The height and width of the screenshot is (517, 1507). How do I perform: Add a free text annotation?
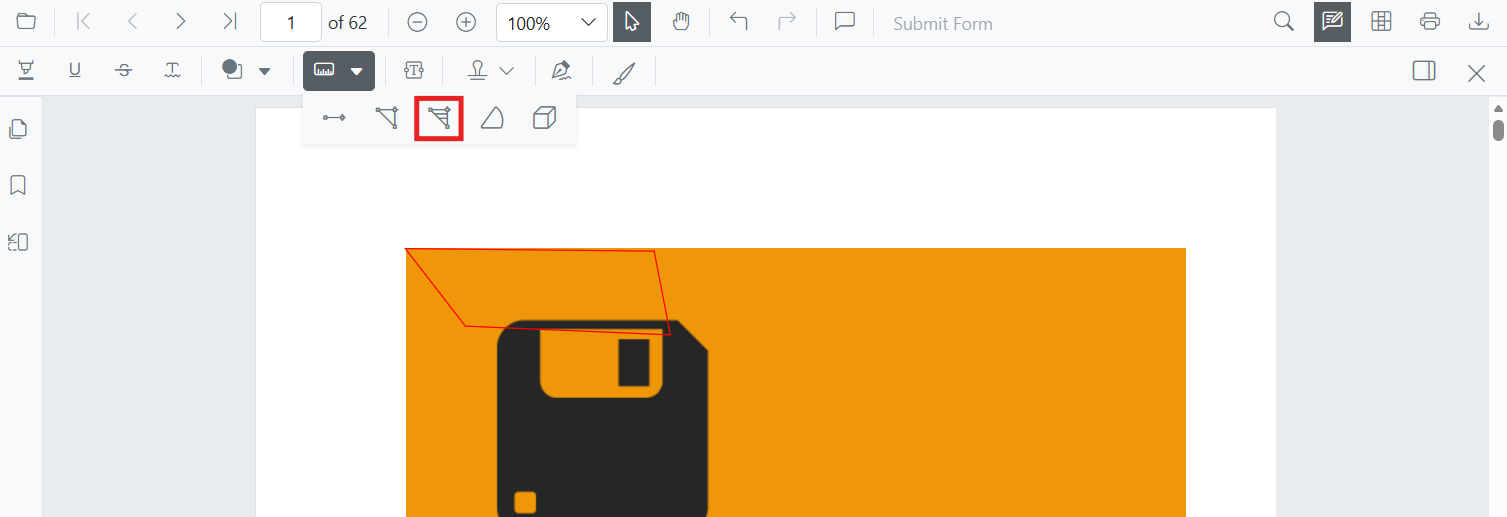coord(414,70)
